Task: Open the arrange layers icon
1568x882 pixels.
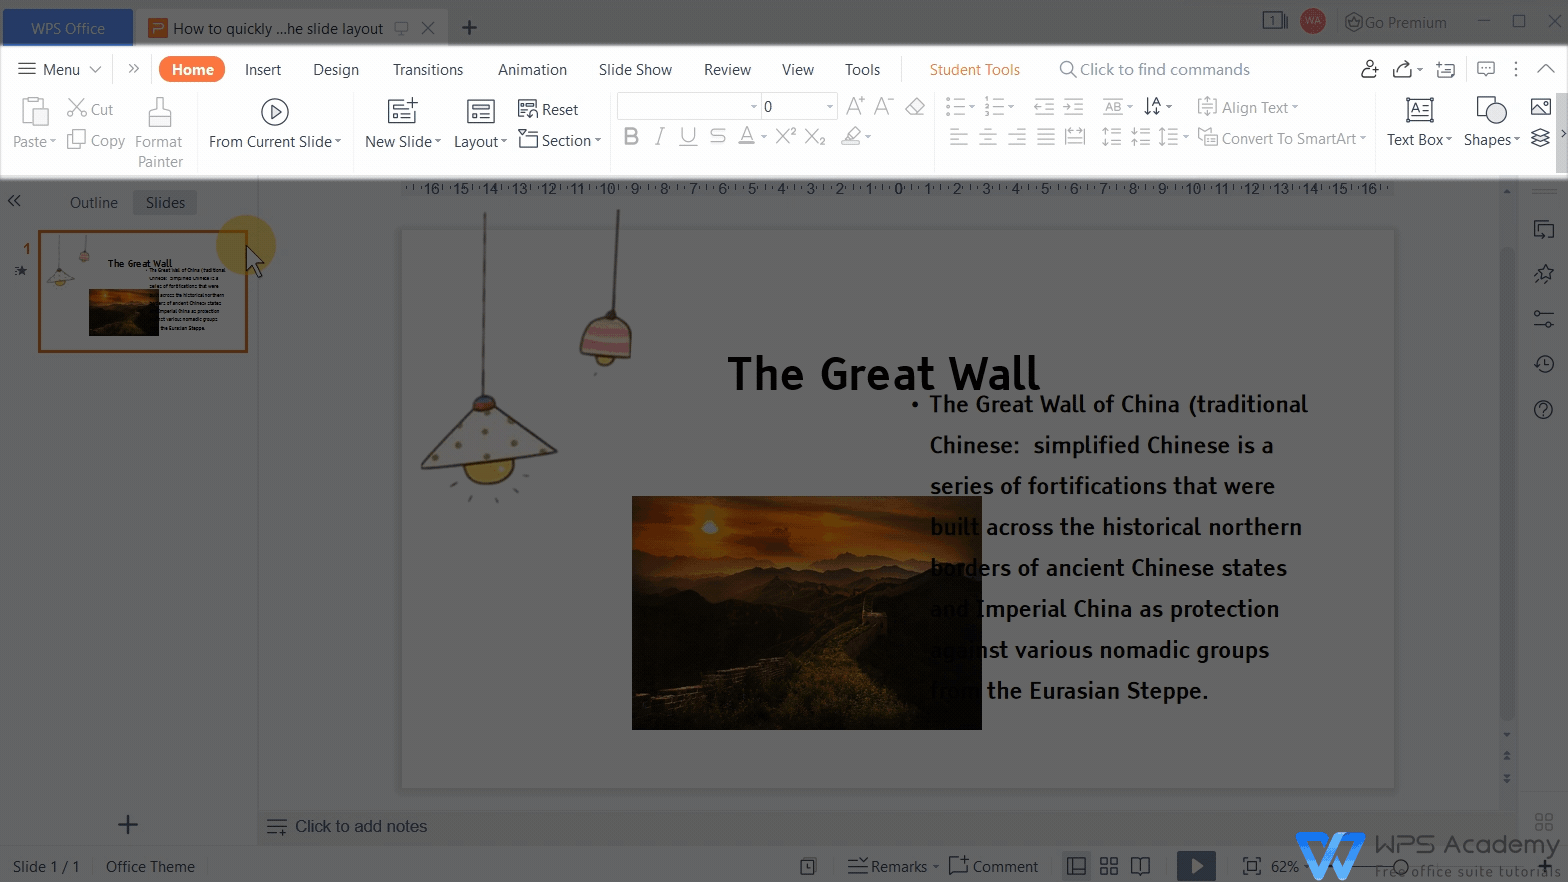Action: tap(1540, 138)
